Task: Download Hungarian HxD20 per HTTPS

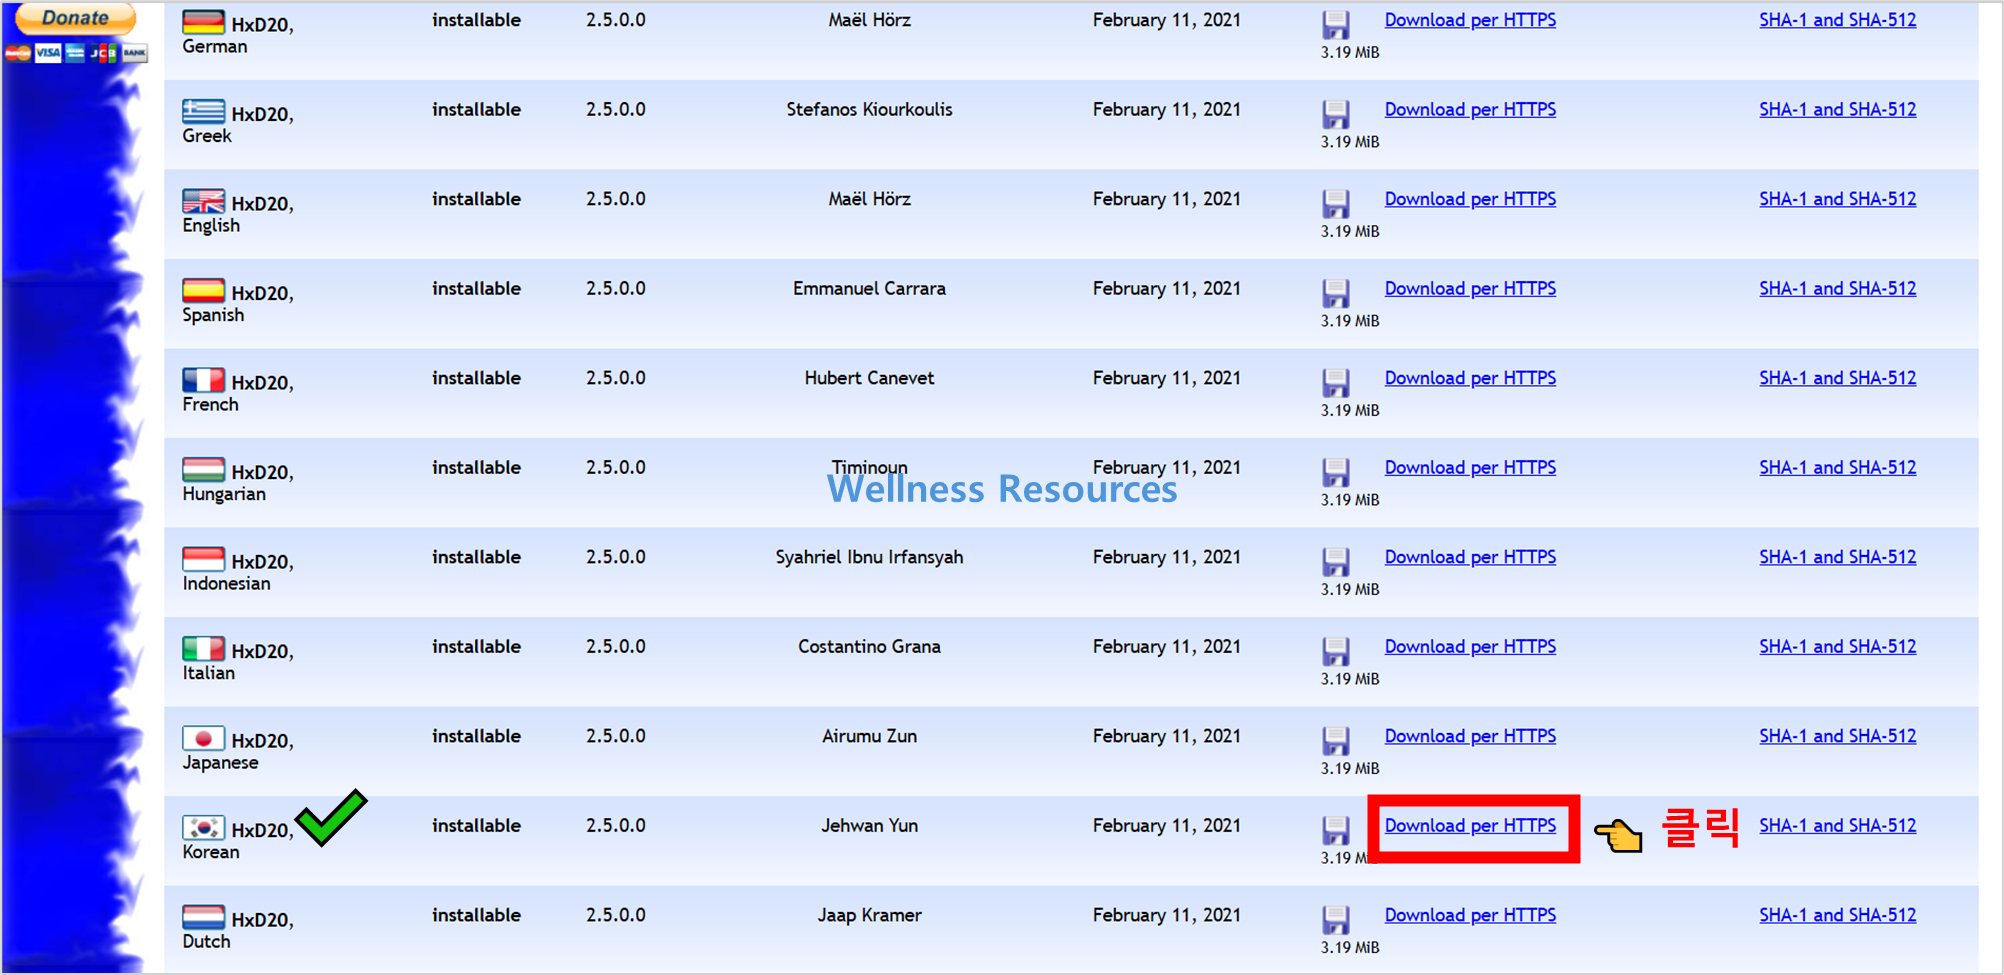Action: click(1470, 467)
